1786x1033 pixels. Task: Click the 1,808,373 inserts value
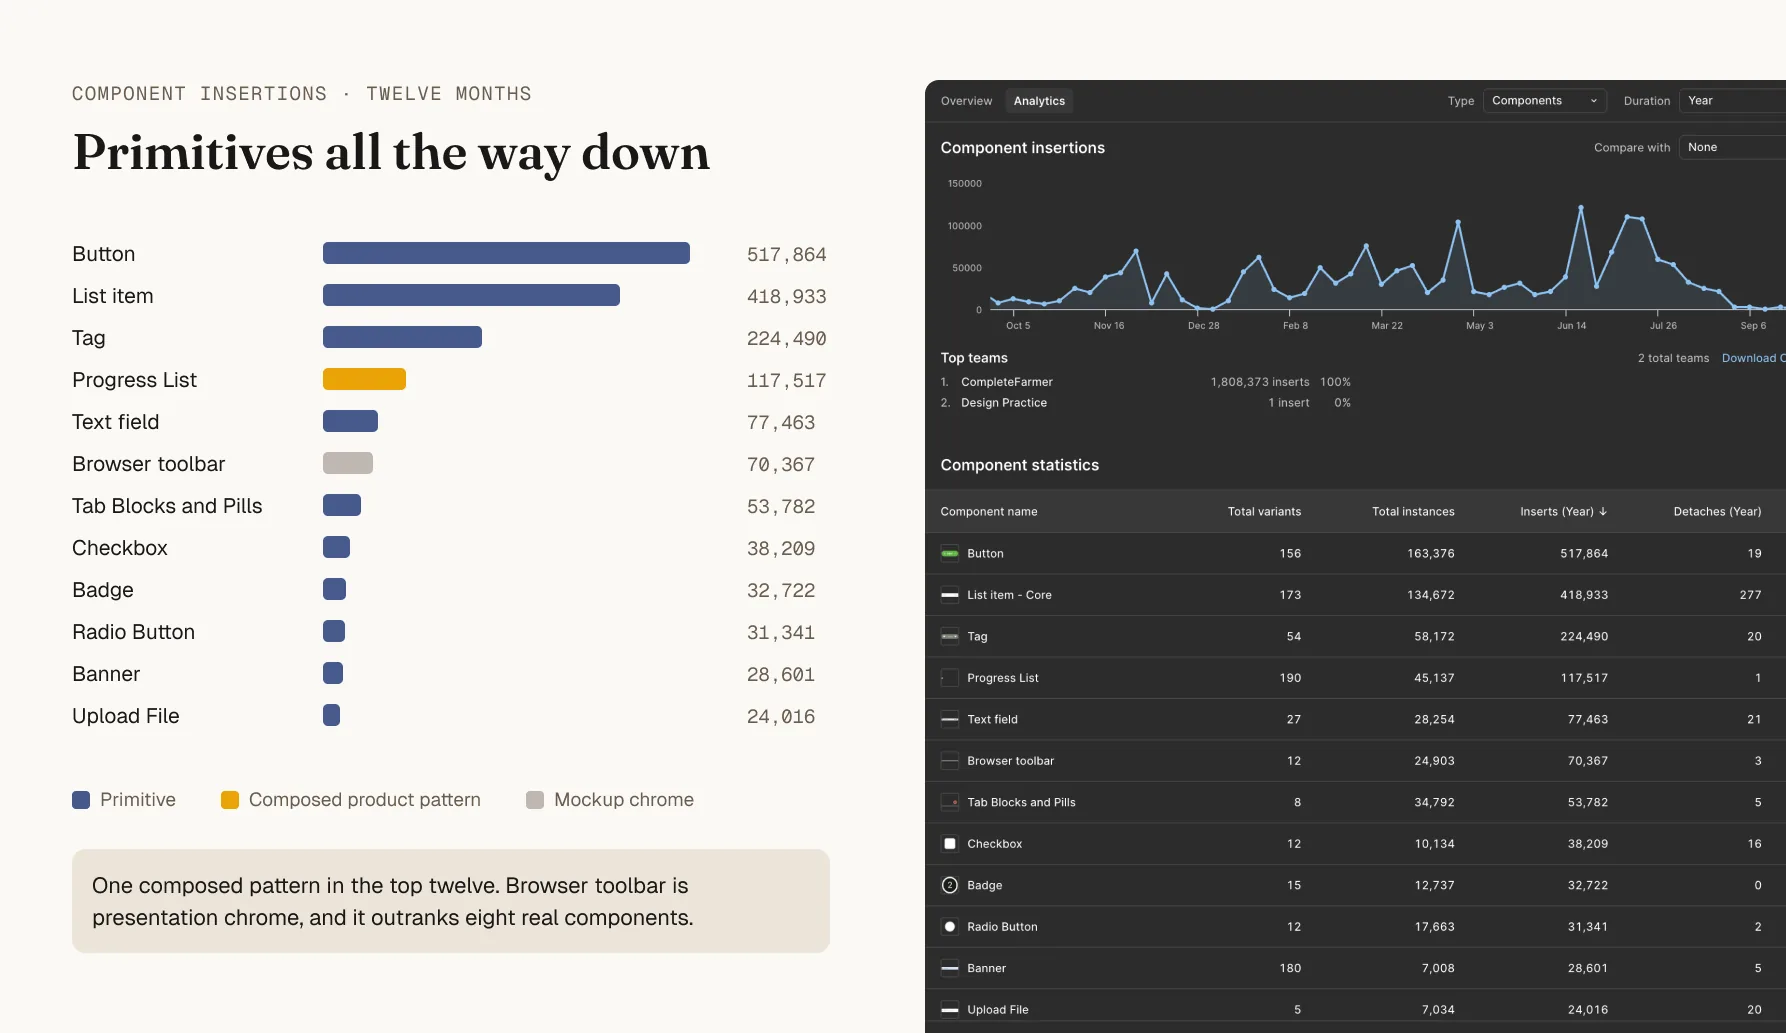(1260, 382)
